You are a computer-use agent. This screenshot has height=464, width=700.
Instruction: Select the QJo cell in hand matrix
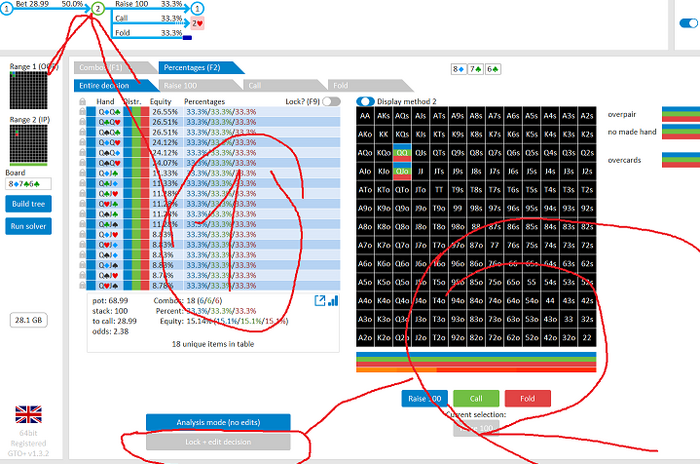402,171
